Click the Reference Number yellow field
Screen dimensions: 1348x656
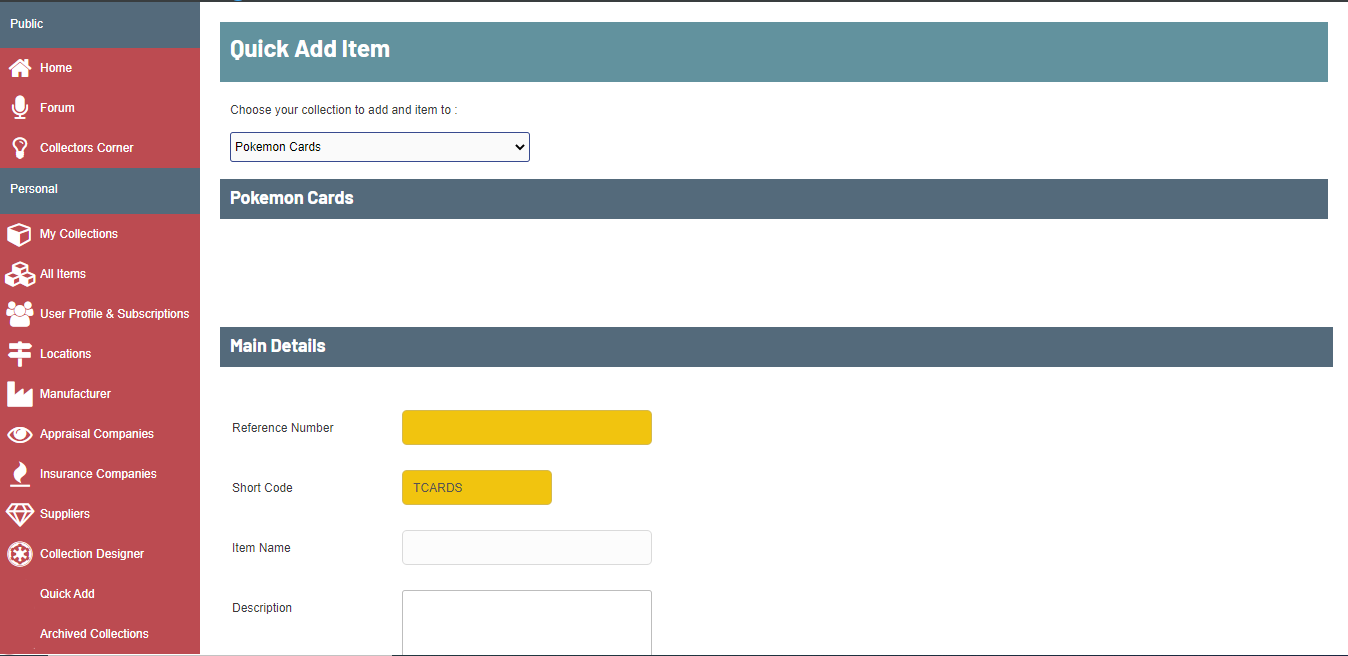click(527, 428)
